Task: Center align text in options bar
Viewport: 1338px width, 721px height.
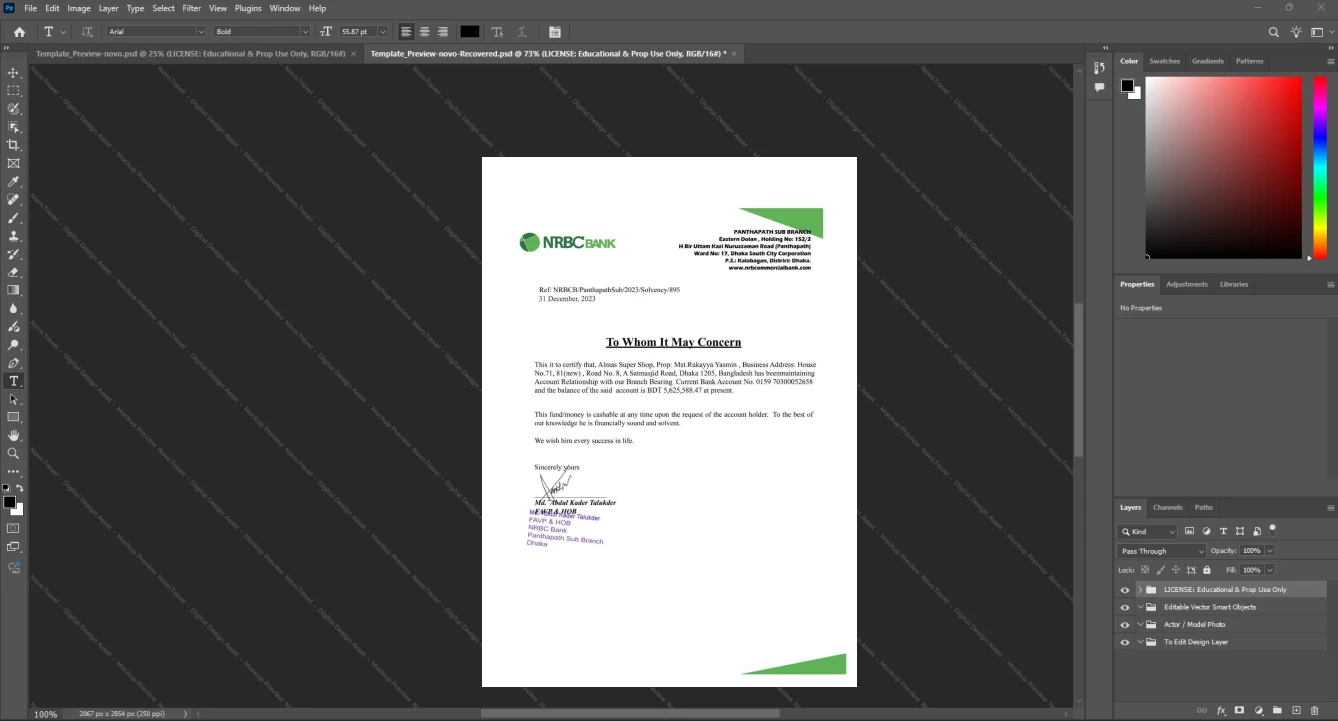Action: (424, 32)
